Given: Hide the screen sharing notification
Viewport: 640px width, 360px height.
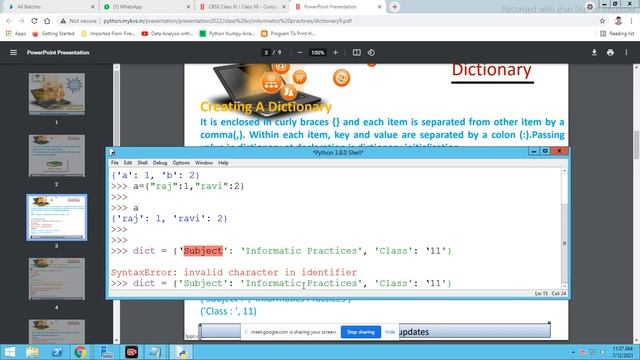Looking at the screenshot, I should point(390,332).
